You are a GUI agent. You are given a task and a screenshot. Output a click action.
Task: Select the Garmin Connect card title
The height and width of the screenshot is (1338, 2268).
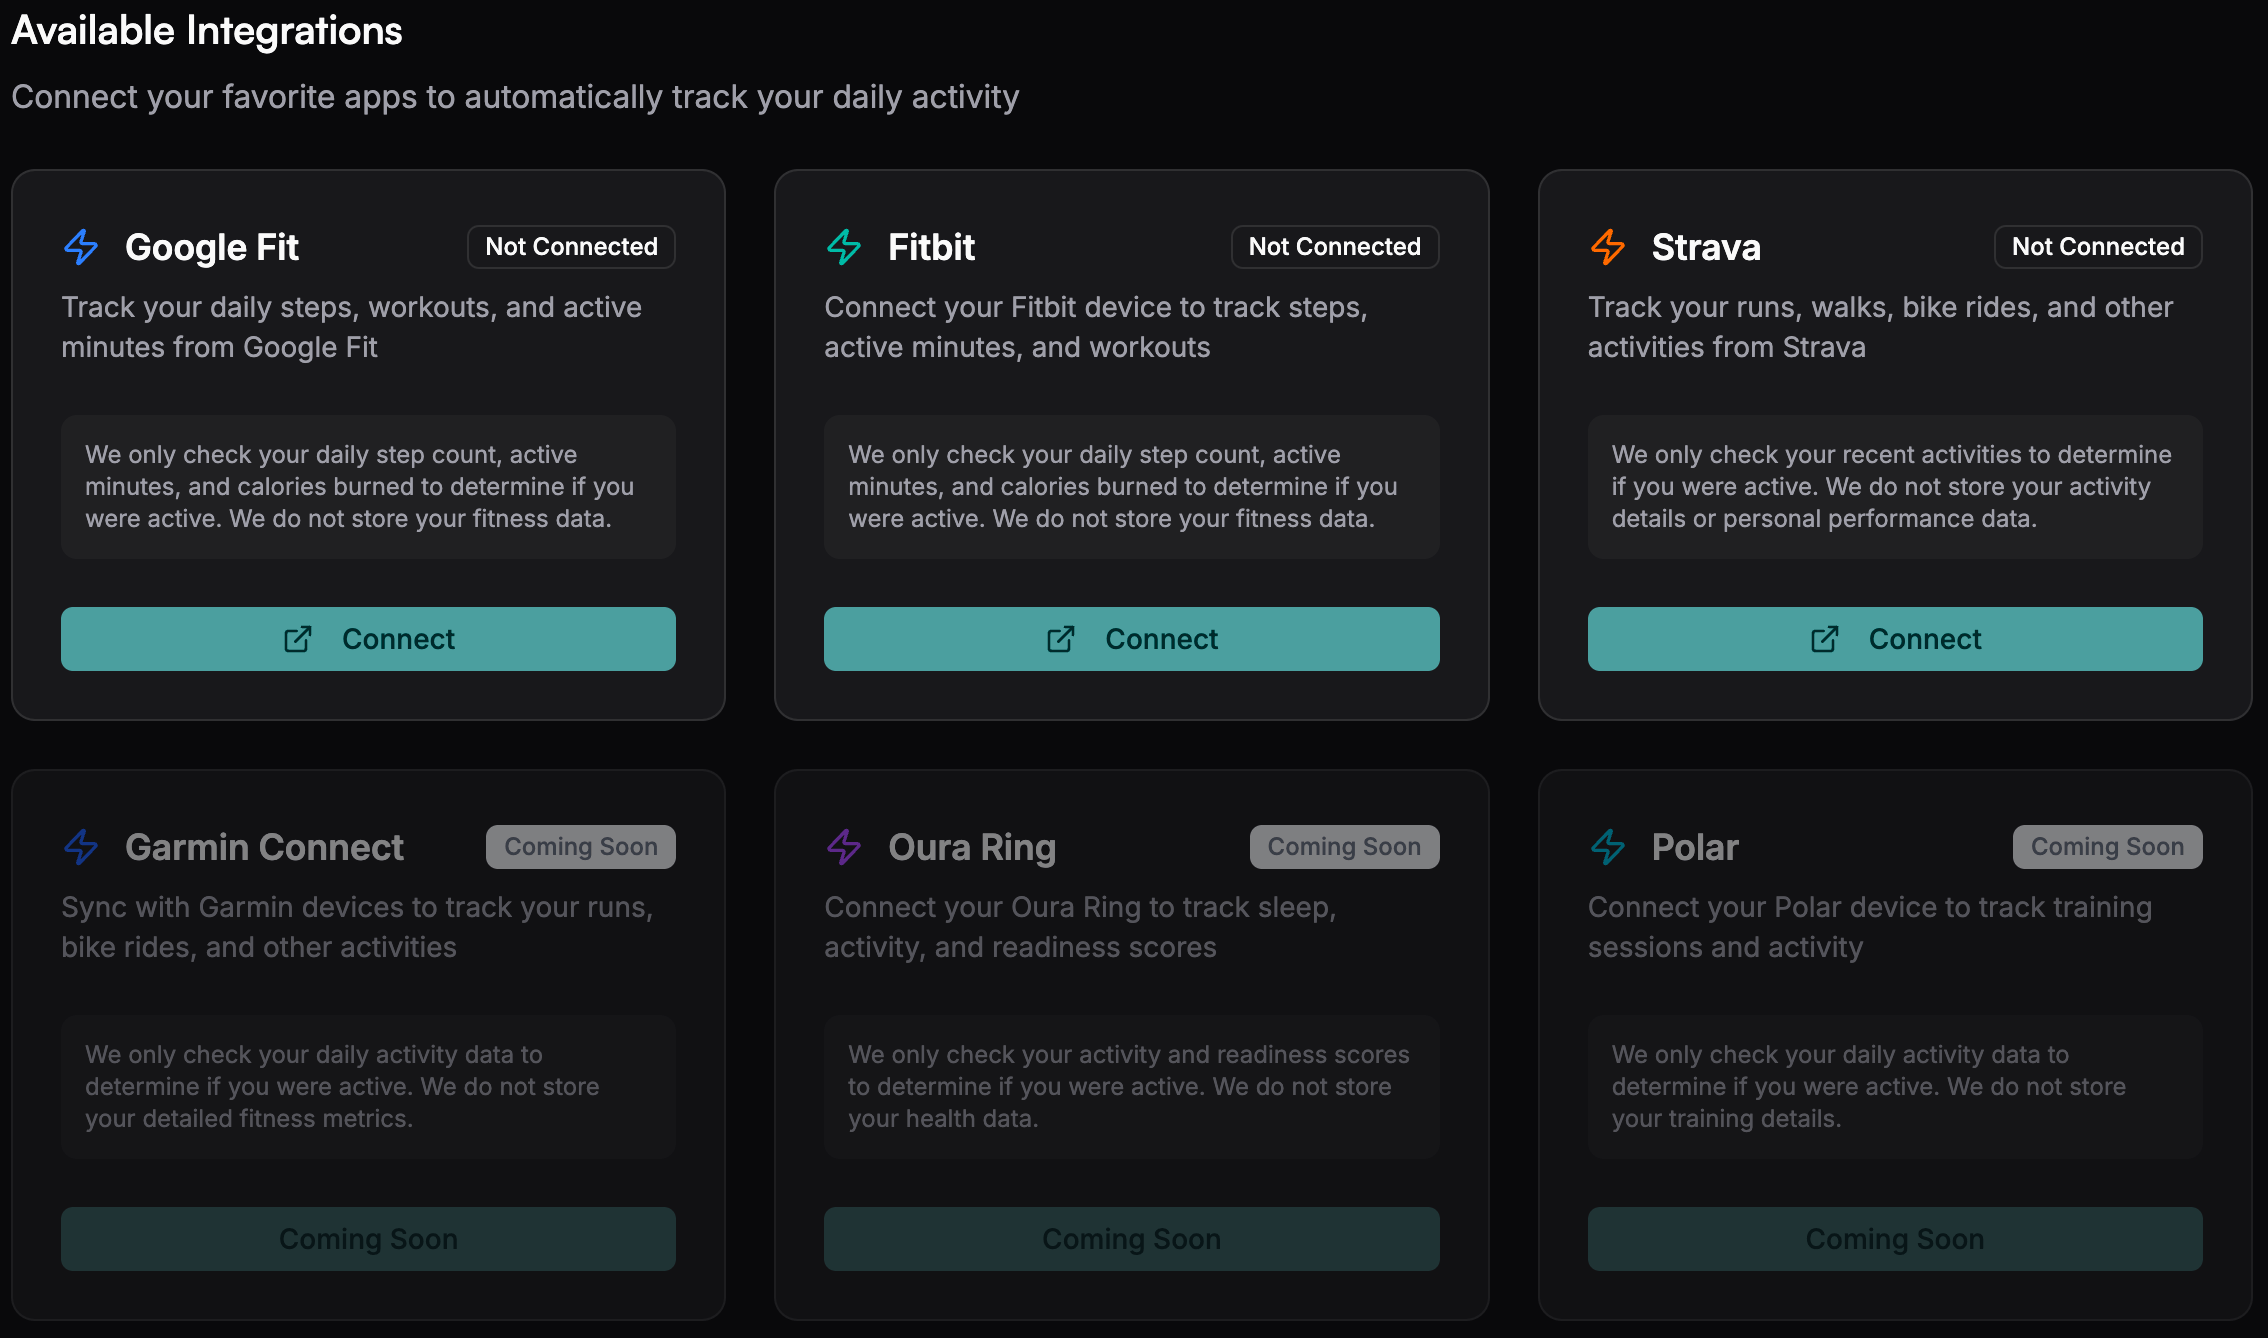pos(264,847)
